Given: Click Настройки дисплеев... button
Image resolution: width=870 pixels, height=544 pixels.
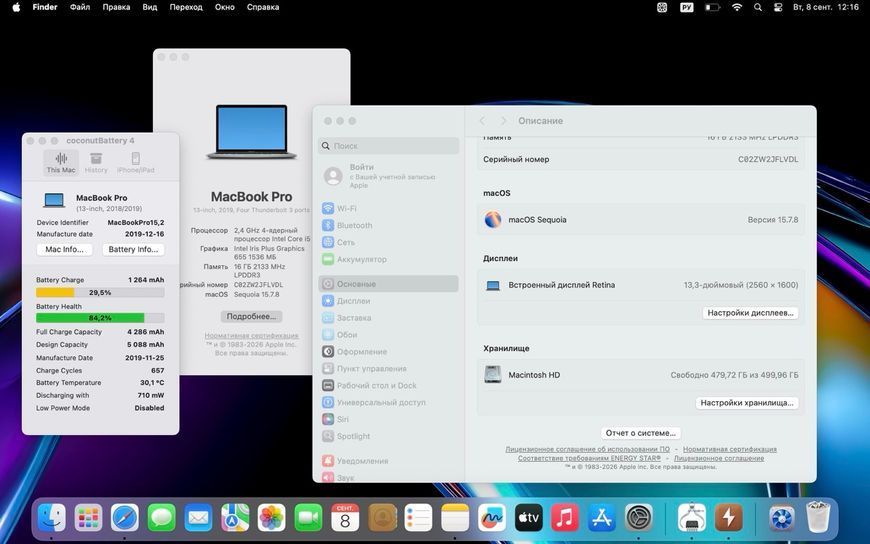Looking at the screenshot, I should (750, 313).
